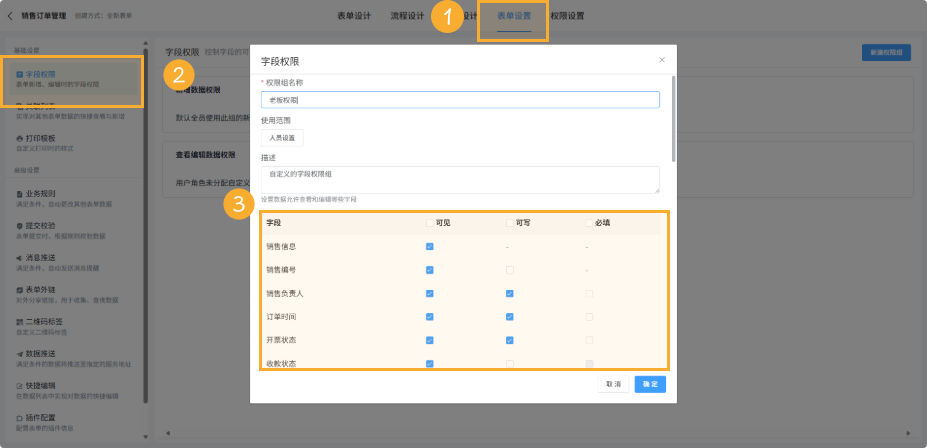
Task: Click the 字段权限 sidebar icon
Action: click(x=20, y=74)
